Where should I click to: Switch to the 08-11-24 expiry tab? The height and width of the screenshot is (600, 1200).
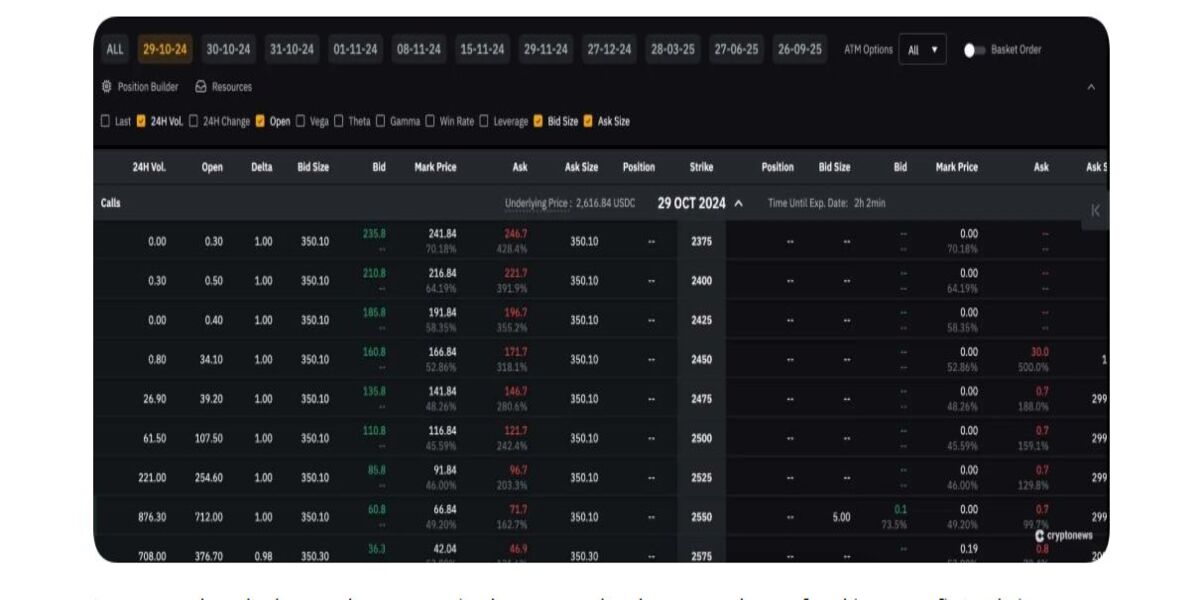click(419, 49)
